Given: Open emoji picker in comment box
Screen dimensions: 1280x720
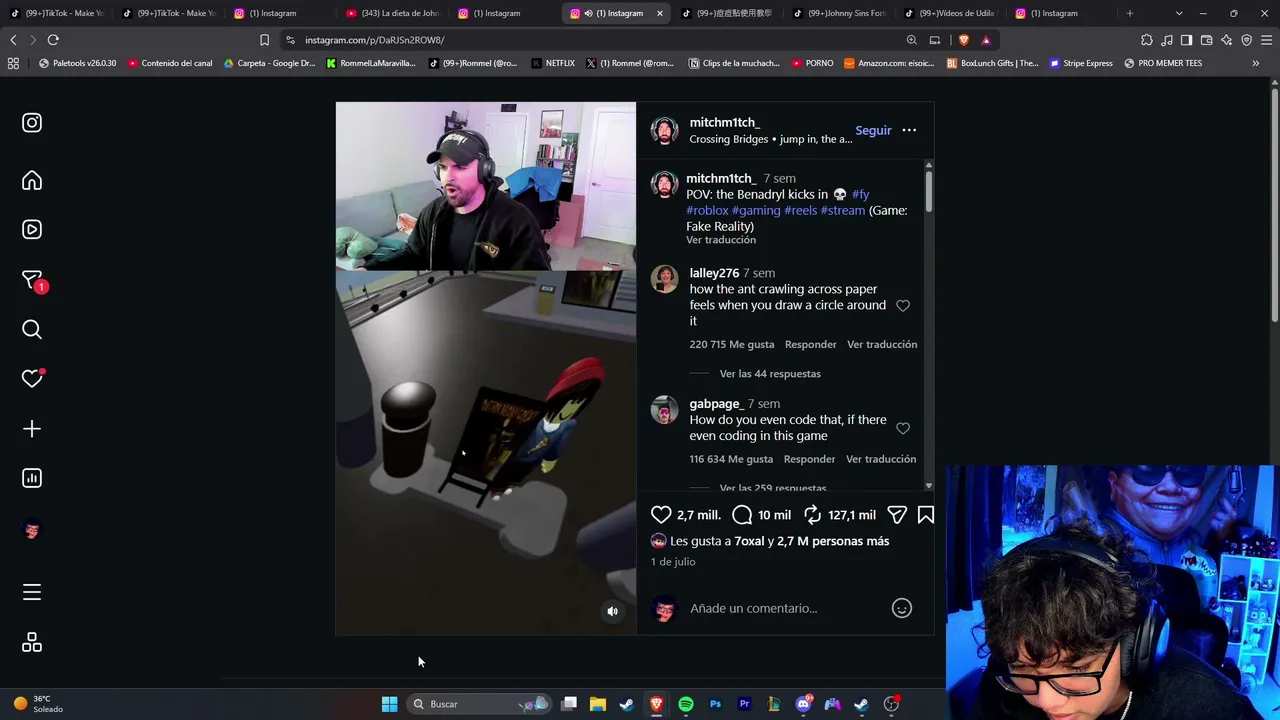Looking at the screenshot, I should coord(902,608).
